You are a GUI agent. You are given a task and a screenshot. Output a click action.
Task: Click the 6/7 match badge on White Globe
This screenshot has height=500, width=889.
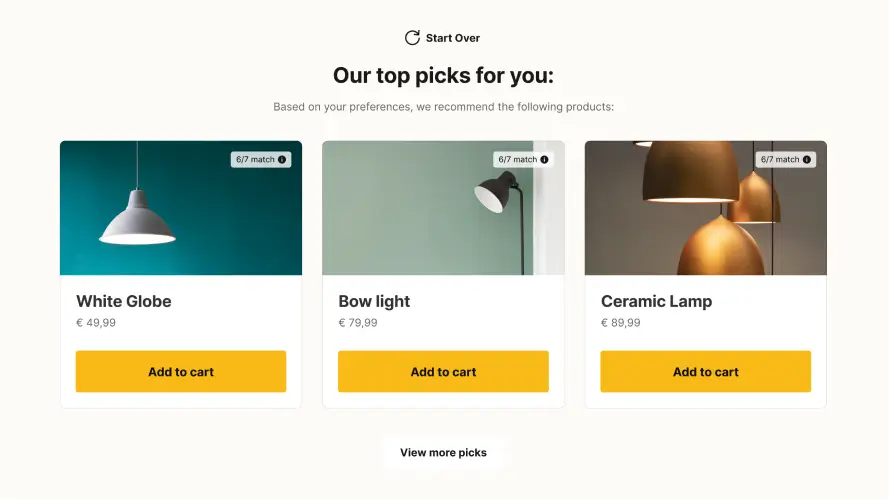pyautogui.click(x=255, y=160)
